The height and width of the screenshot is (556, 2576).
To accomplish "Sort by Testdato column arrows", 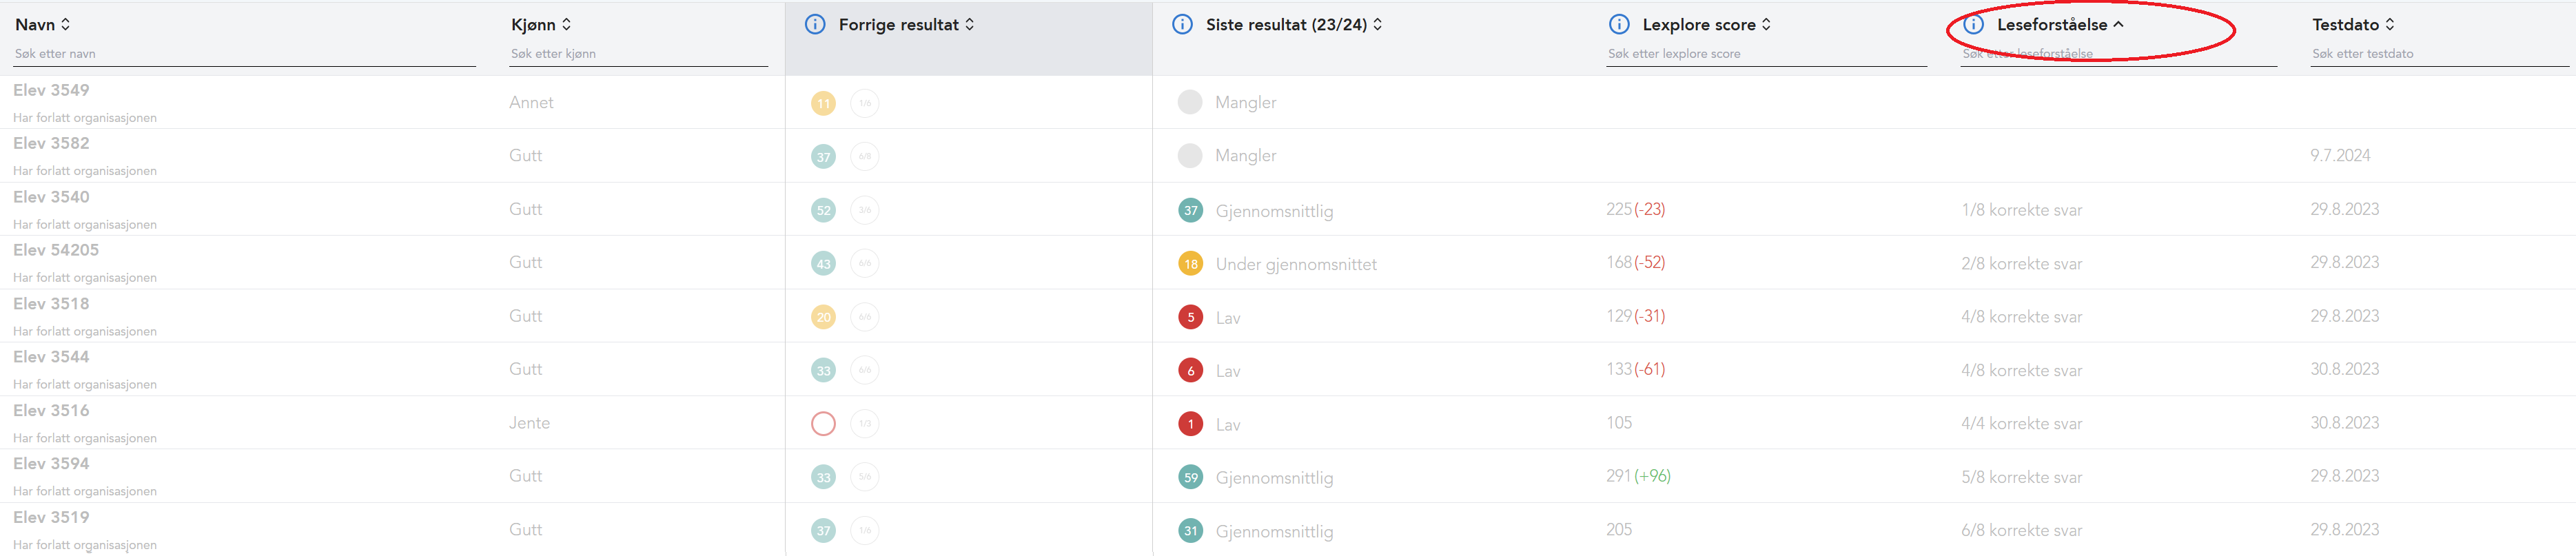I will pos(2390,24).
